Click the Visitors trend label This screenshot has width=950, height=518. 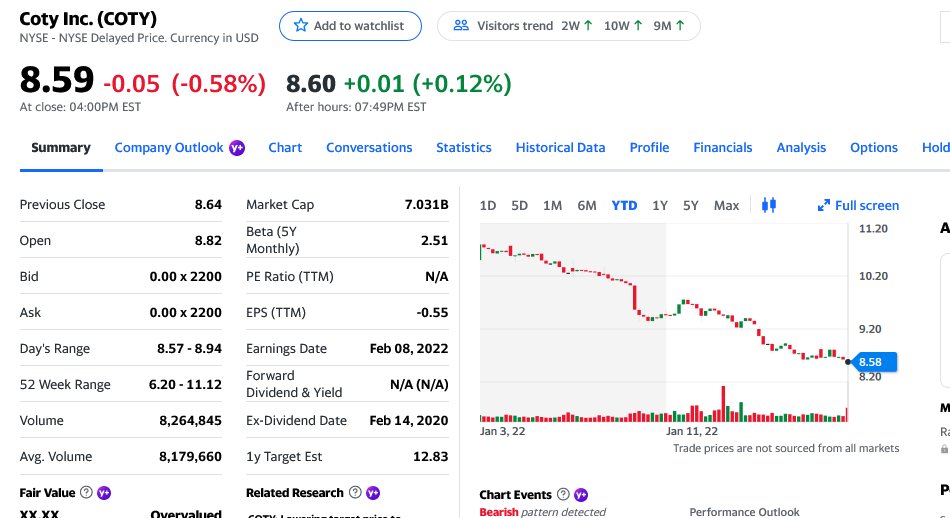515,25
